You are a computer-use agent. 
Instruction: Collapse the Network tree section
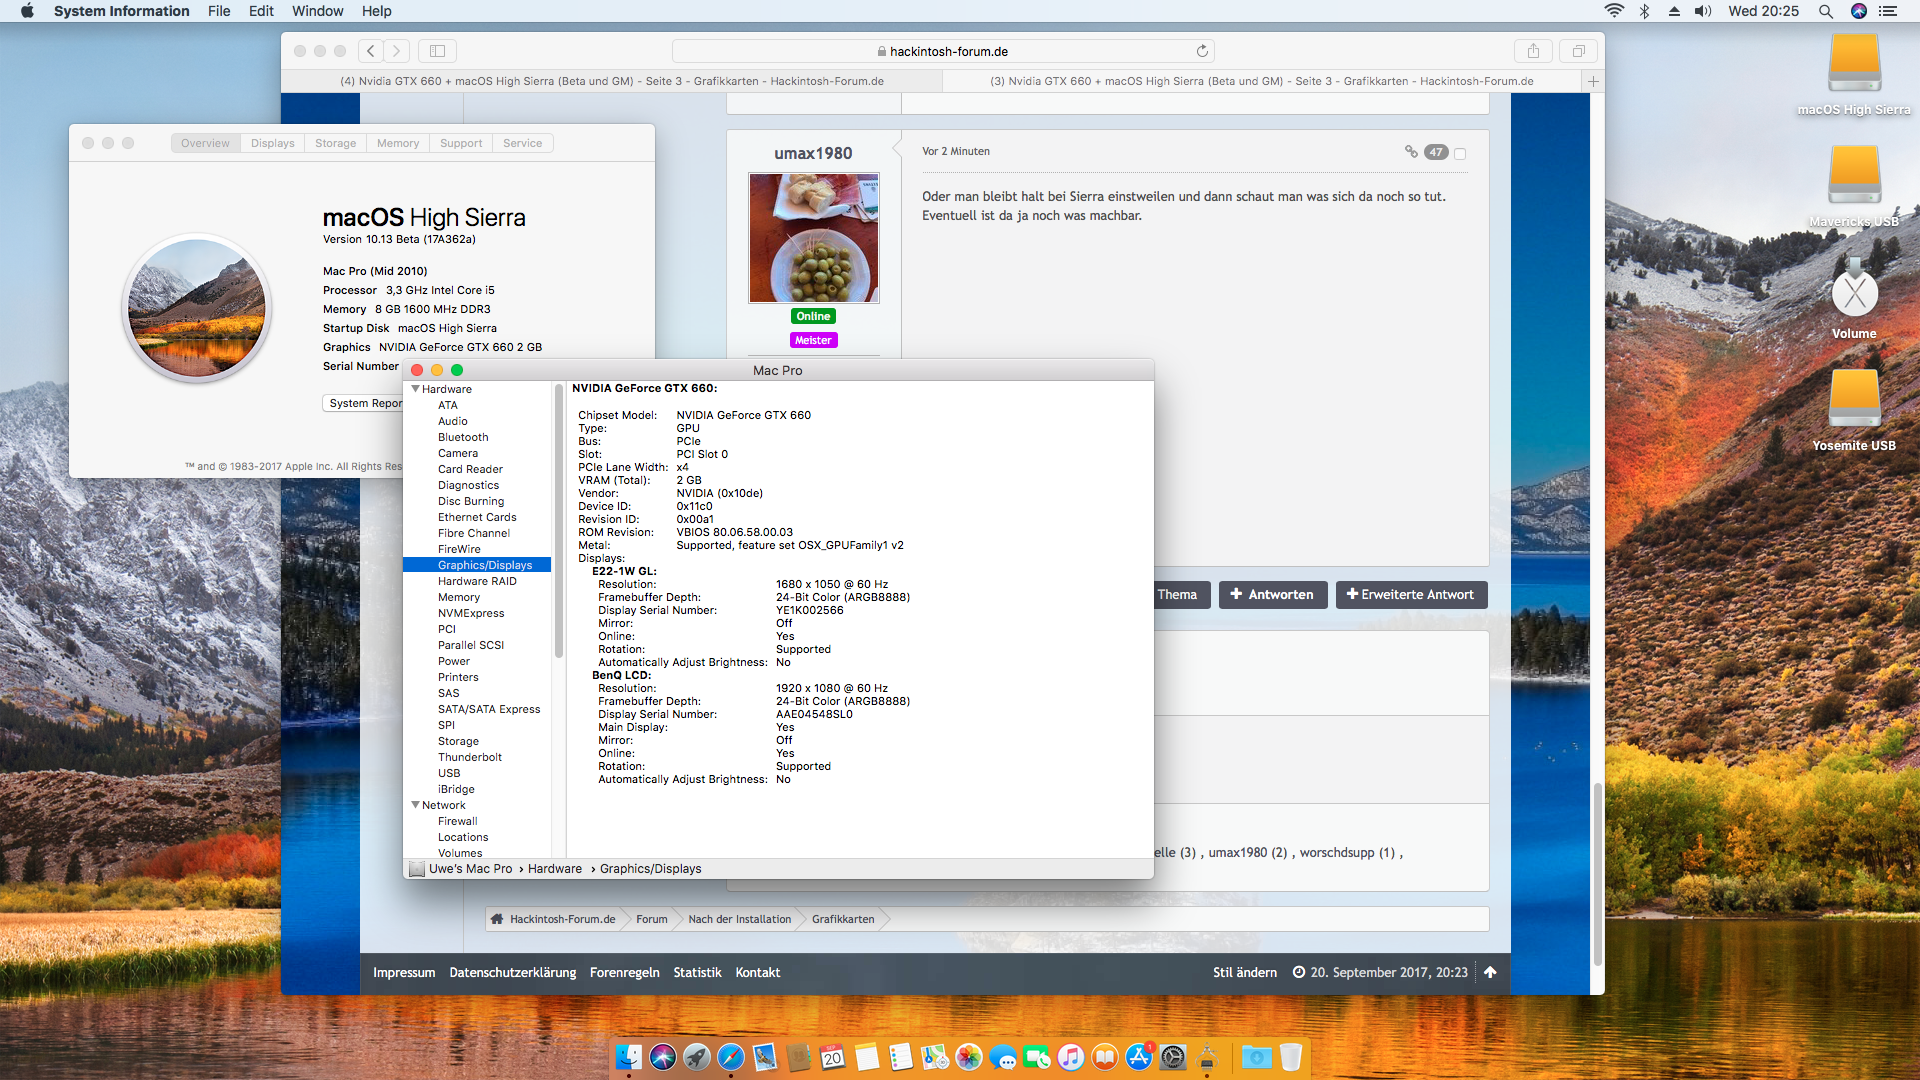(x=415, y=805)
